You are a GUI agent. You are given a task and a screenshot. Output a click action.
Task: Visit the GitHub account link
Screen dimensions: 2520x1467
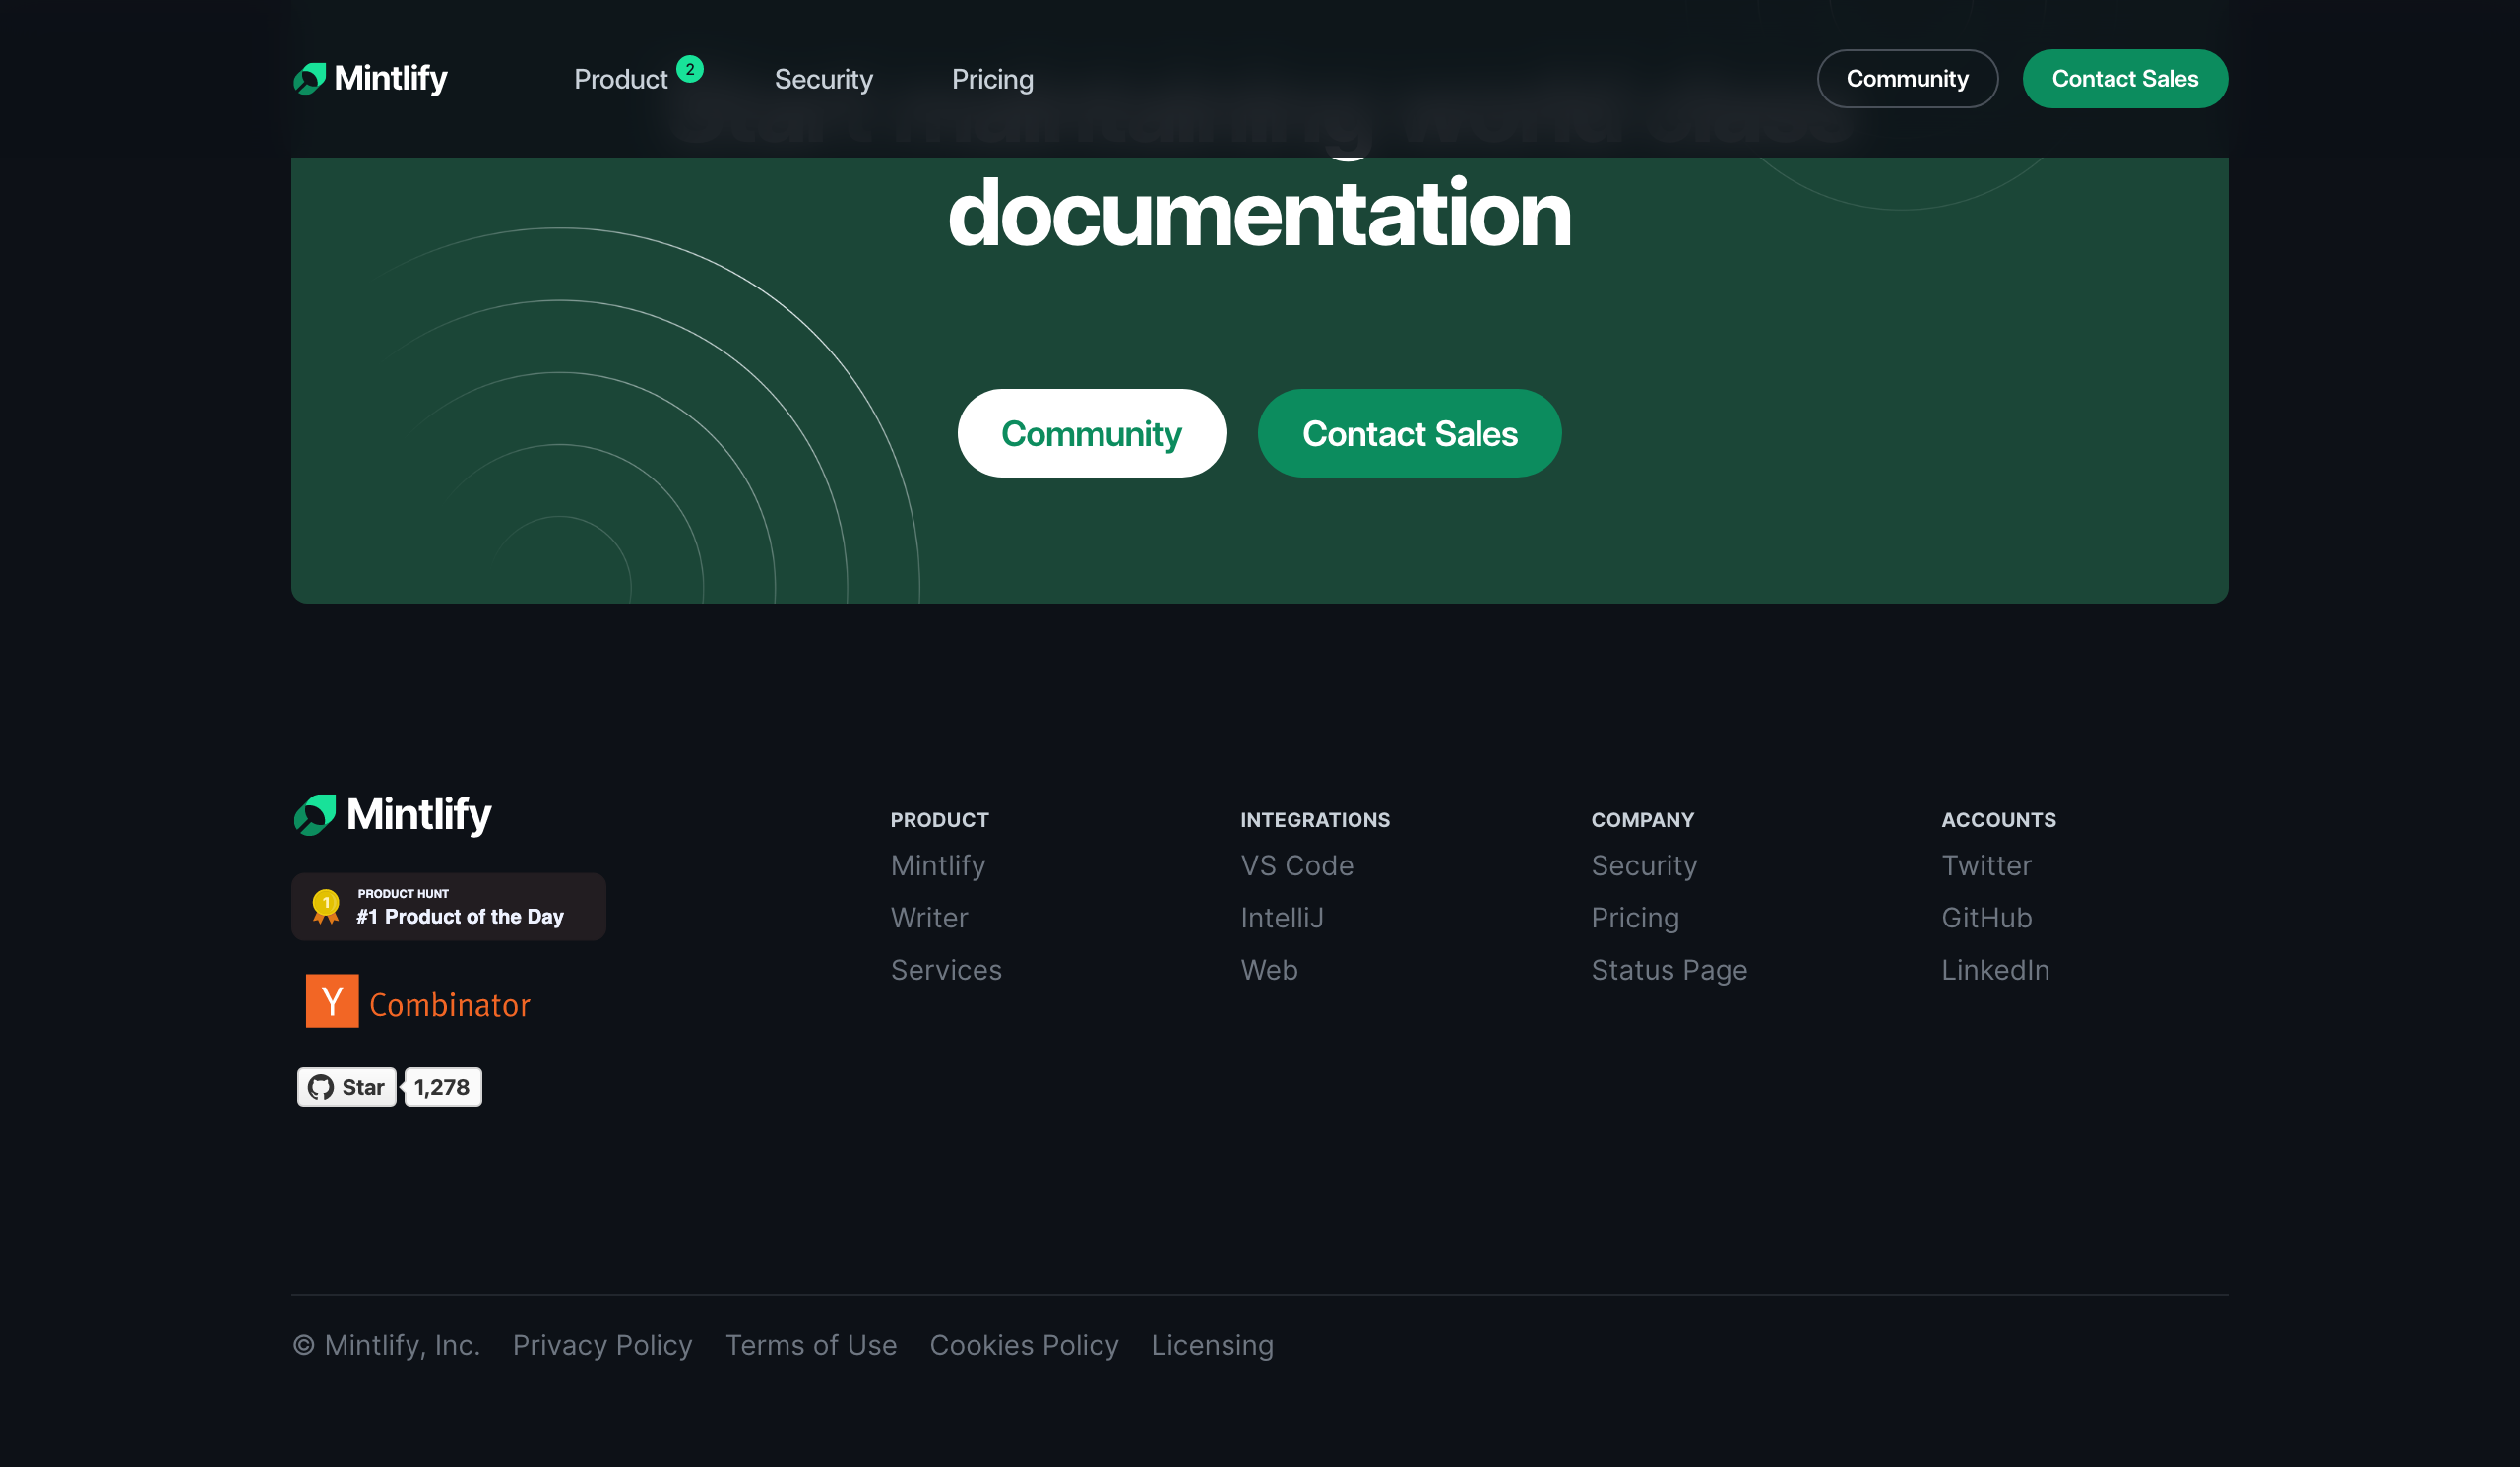1987,917
